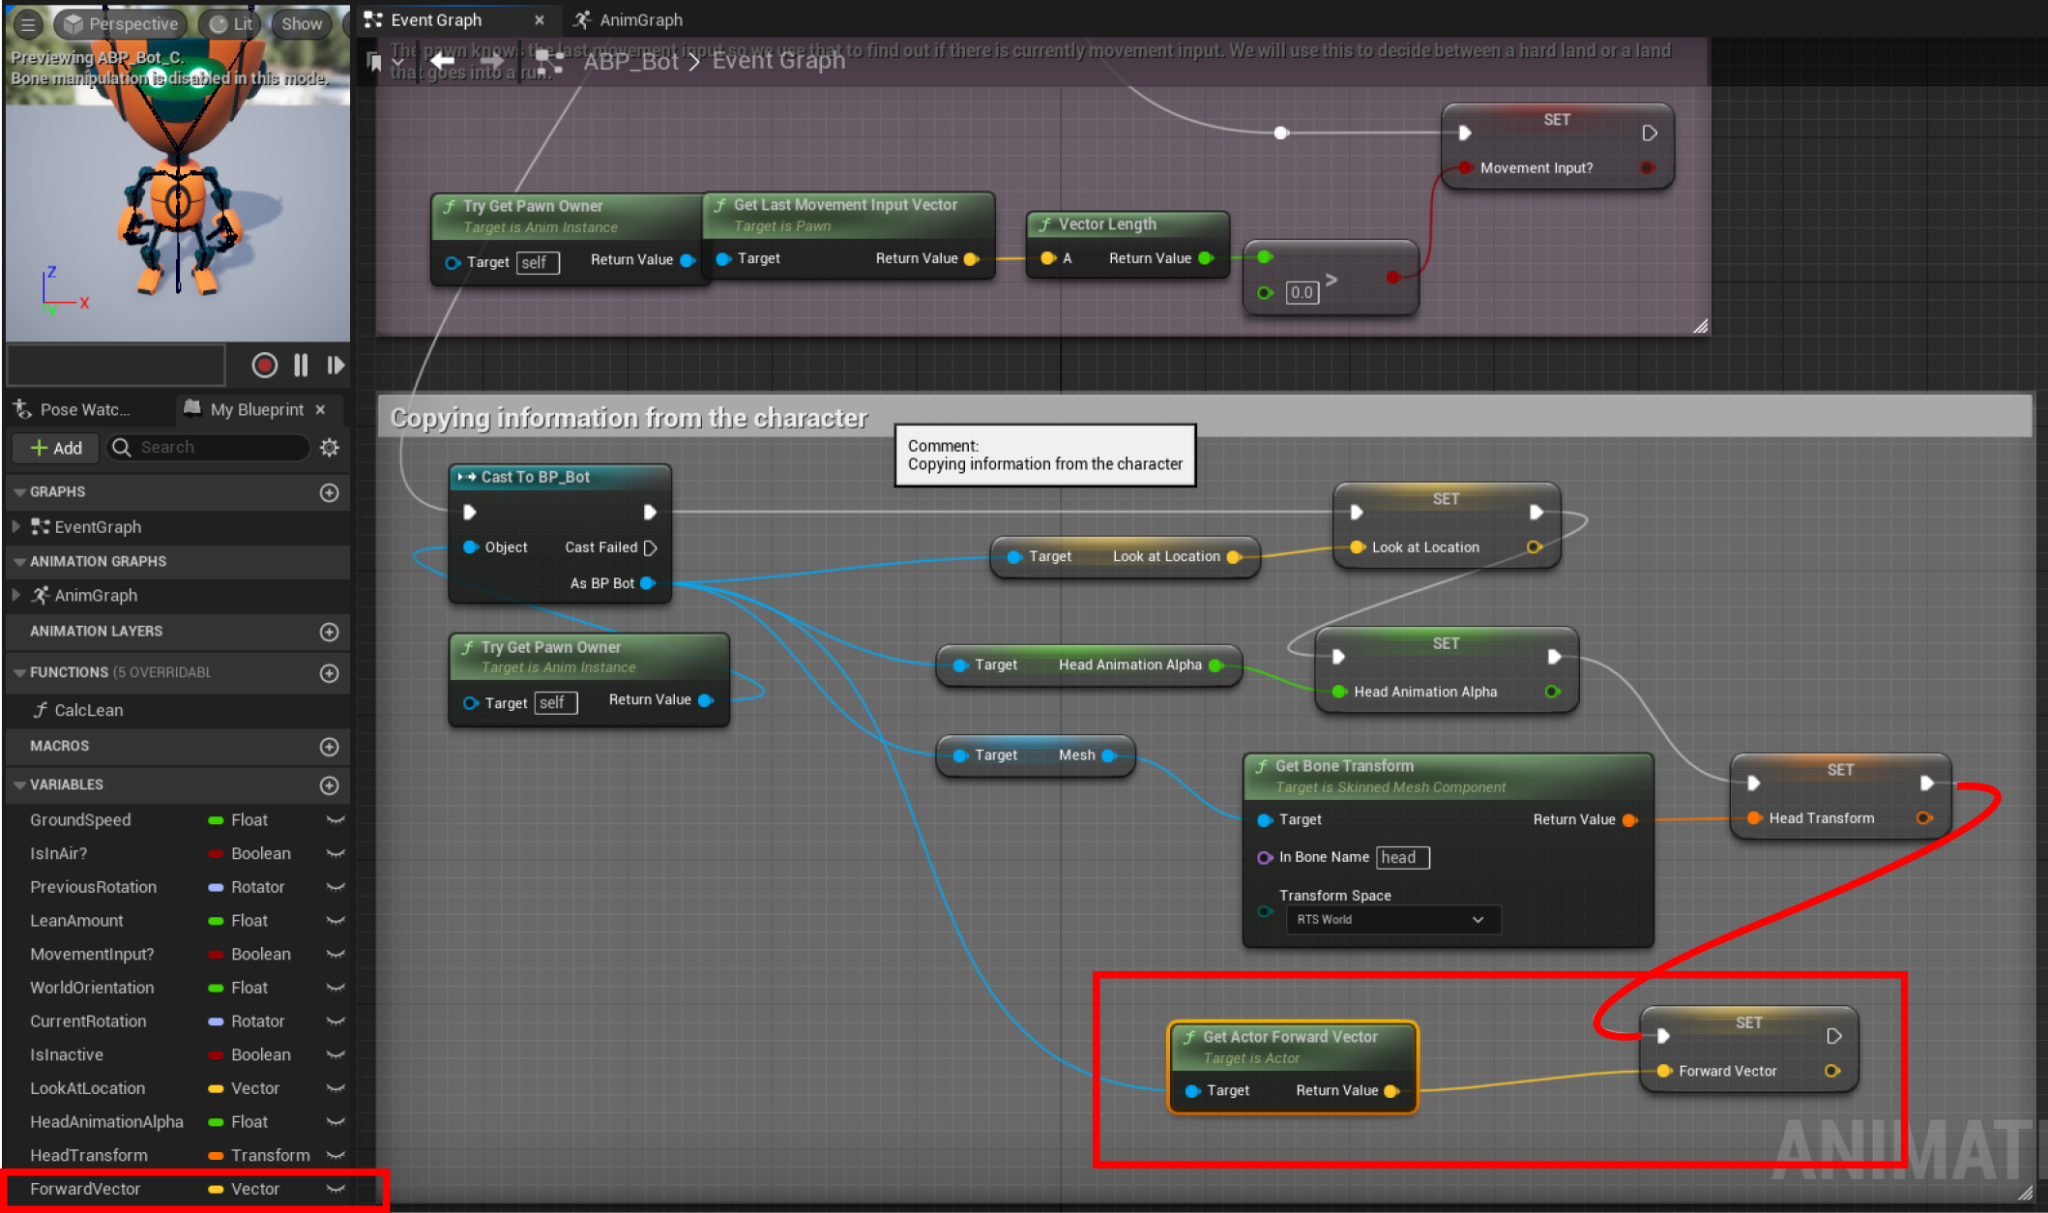Open the Show viewport menu

pos(301,23)
